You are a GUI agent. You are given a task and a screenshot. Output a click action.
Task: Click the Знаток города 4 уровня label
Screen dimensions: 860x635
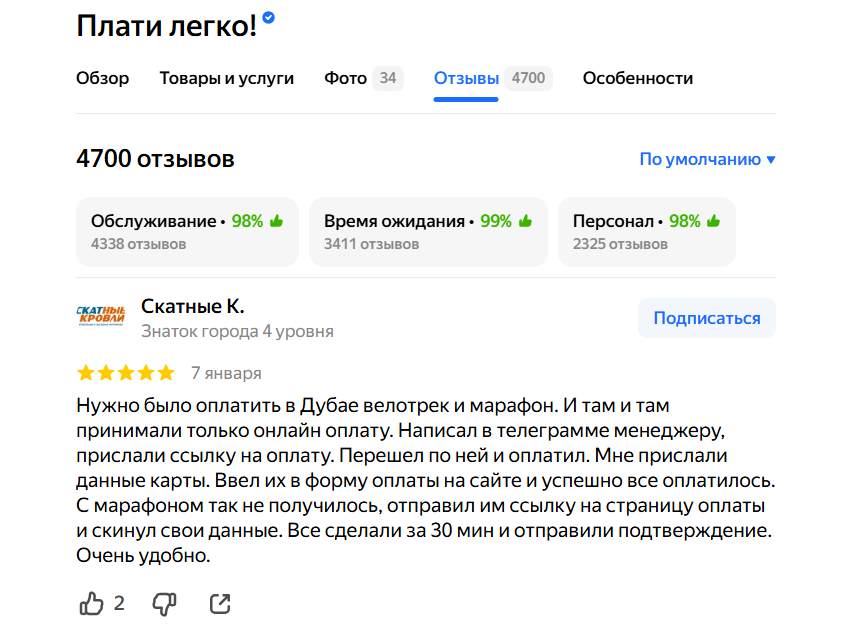(237, 331)
